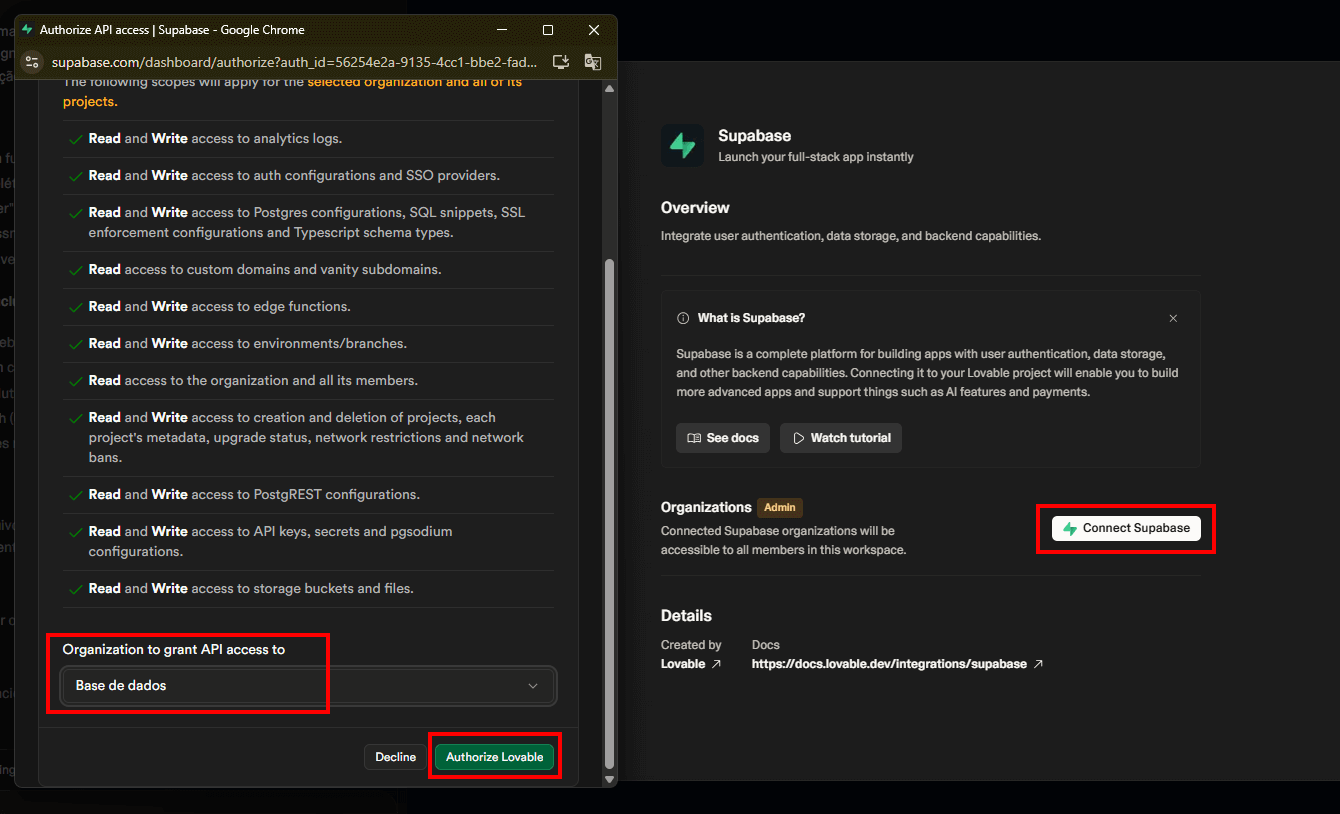This screenshot has height=814, width=1340.
Task: Click the Decline button
Action: [x=395, y=757]
